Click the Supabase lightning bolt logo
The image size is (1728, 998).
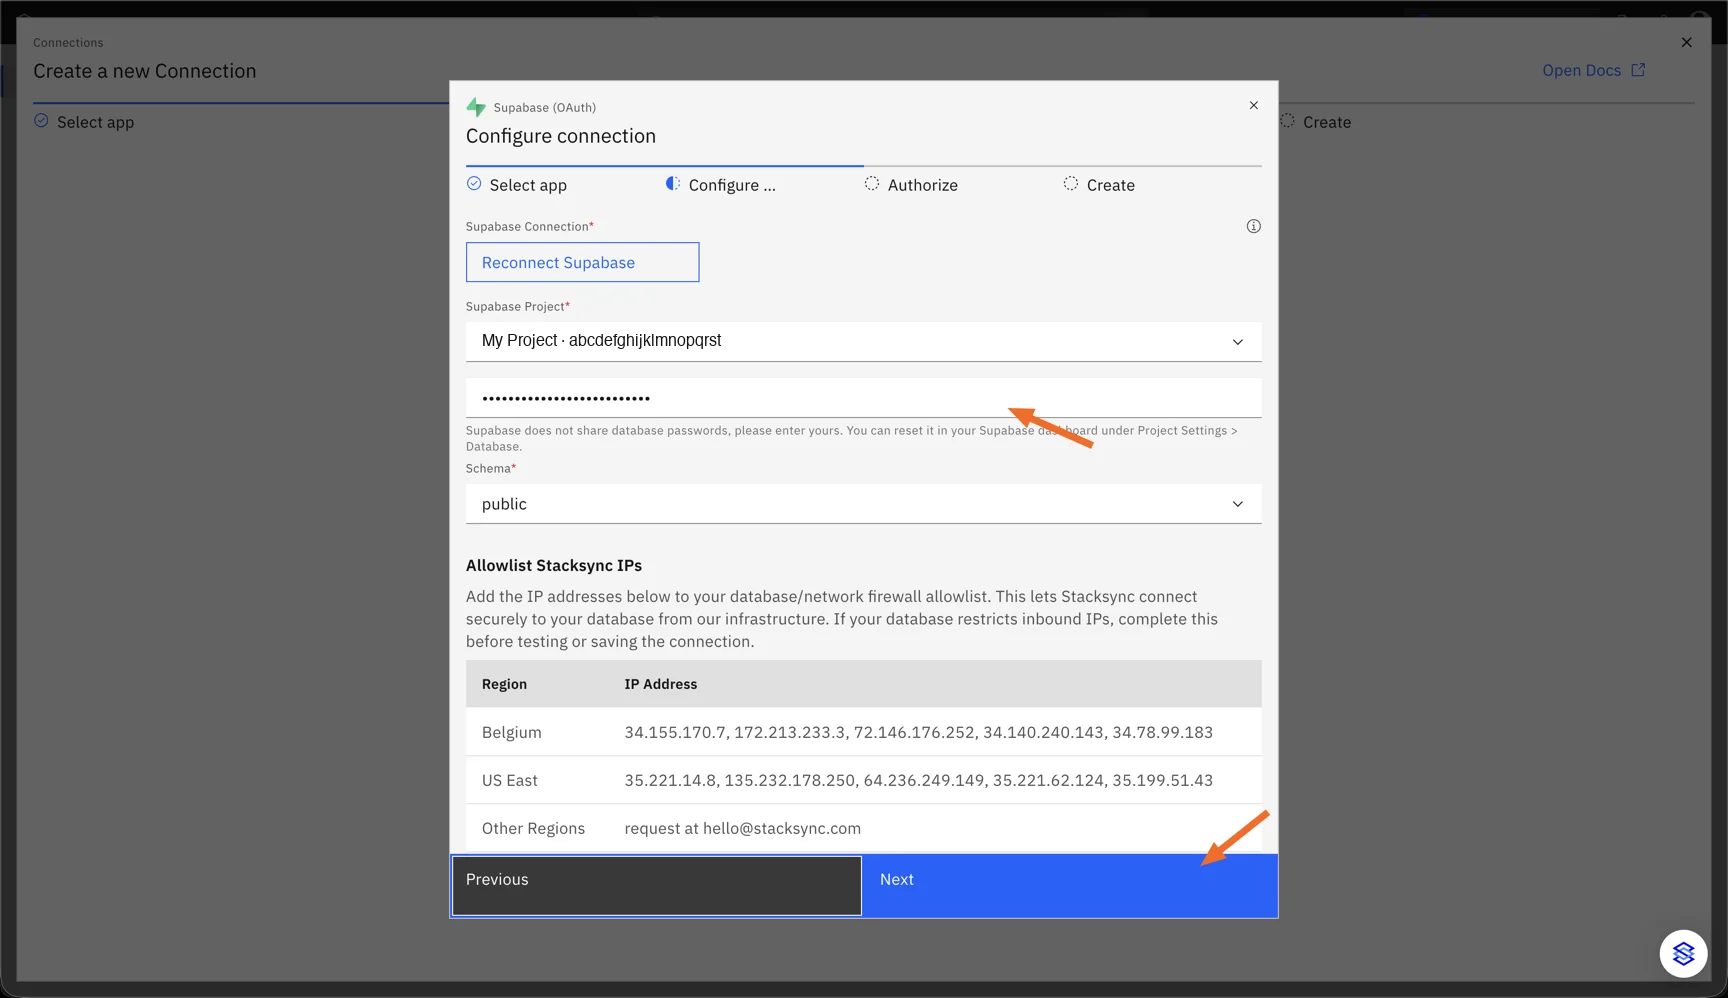coord(476,107)
